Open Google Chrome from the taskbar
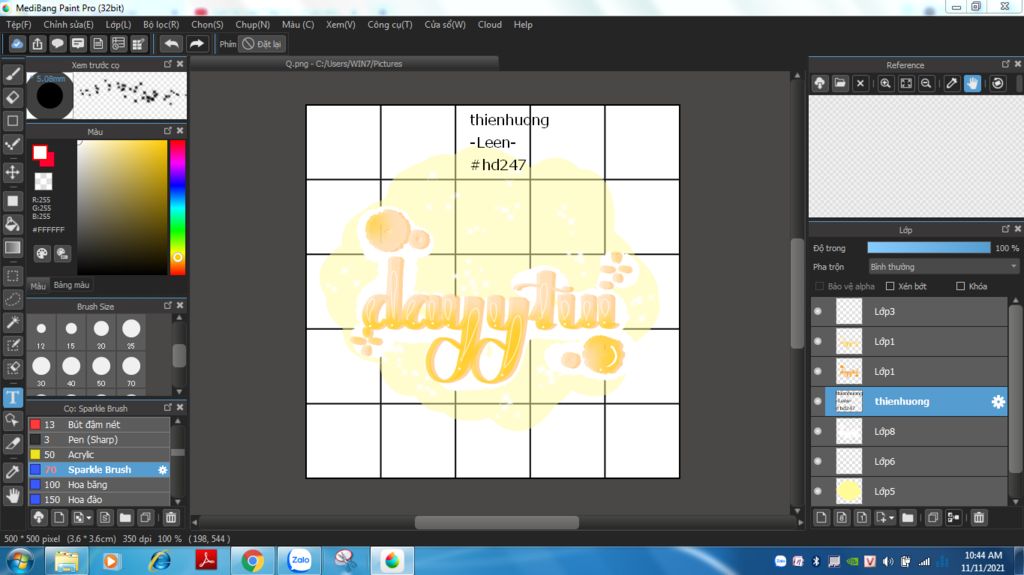 pyautogui.click(x=252, y=561)
